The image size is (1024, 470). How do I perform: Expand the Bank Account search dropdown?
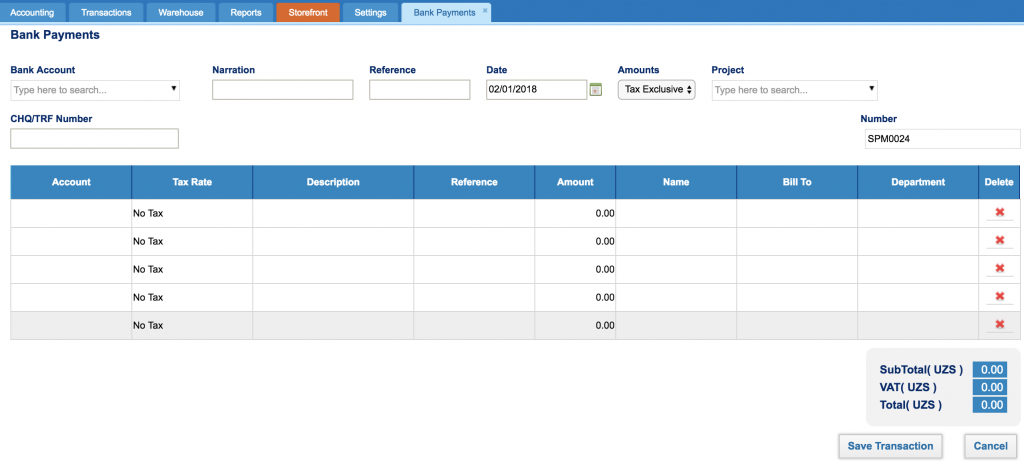tap(174, 89)
